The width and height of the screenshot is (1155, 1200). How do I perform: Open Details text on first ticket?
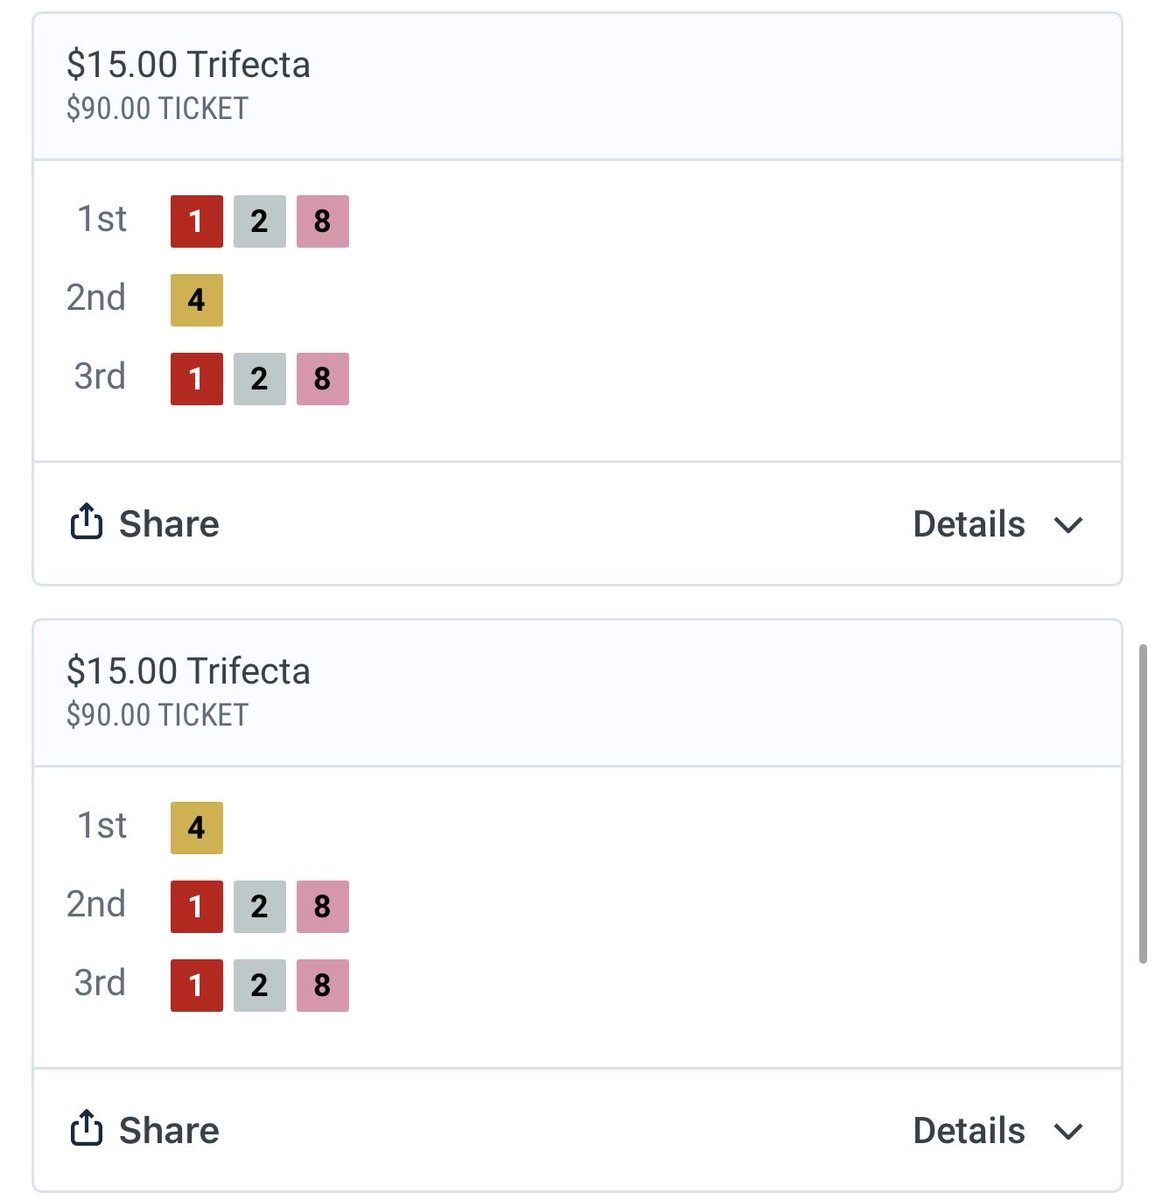969,524
